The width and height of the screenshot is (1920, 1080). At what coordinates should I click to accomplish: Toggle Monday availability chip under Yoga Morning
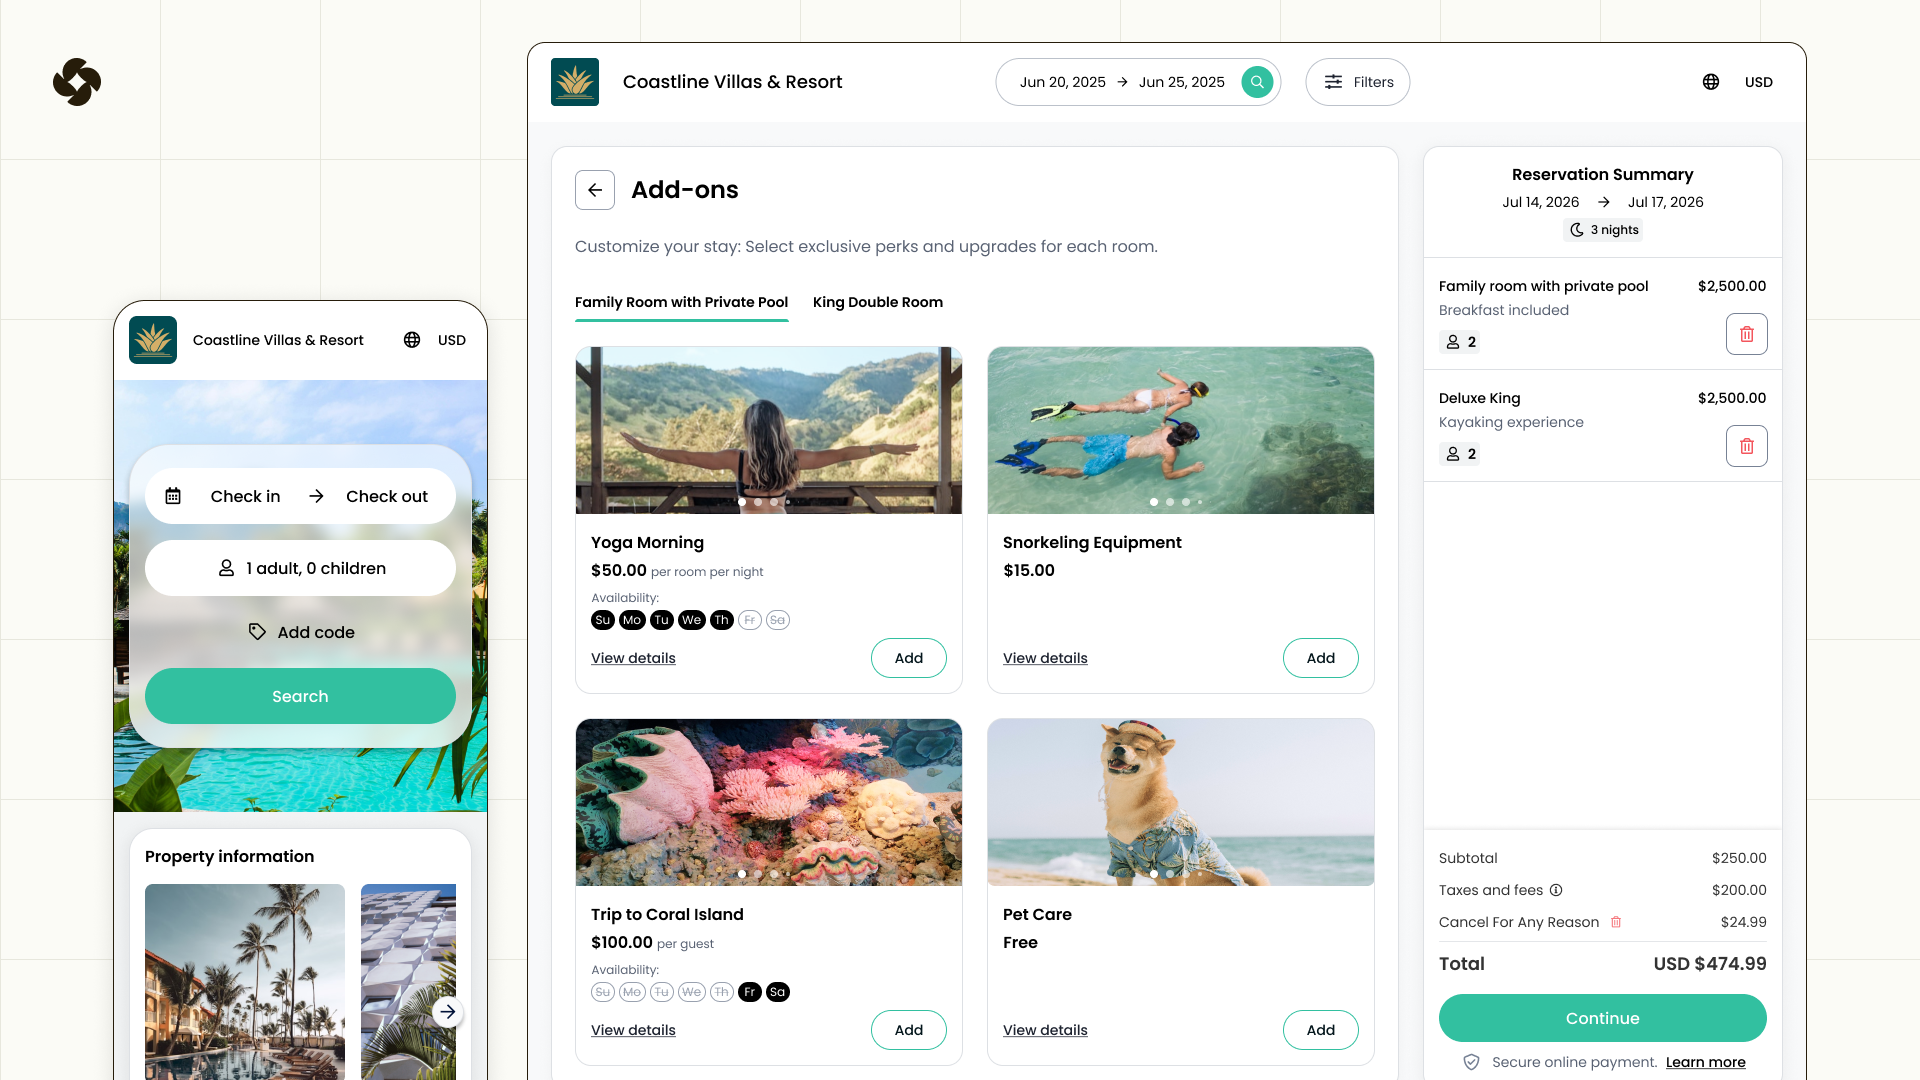coord(631,620)
